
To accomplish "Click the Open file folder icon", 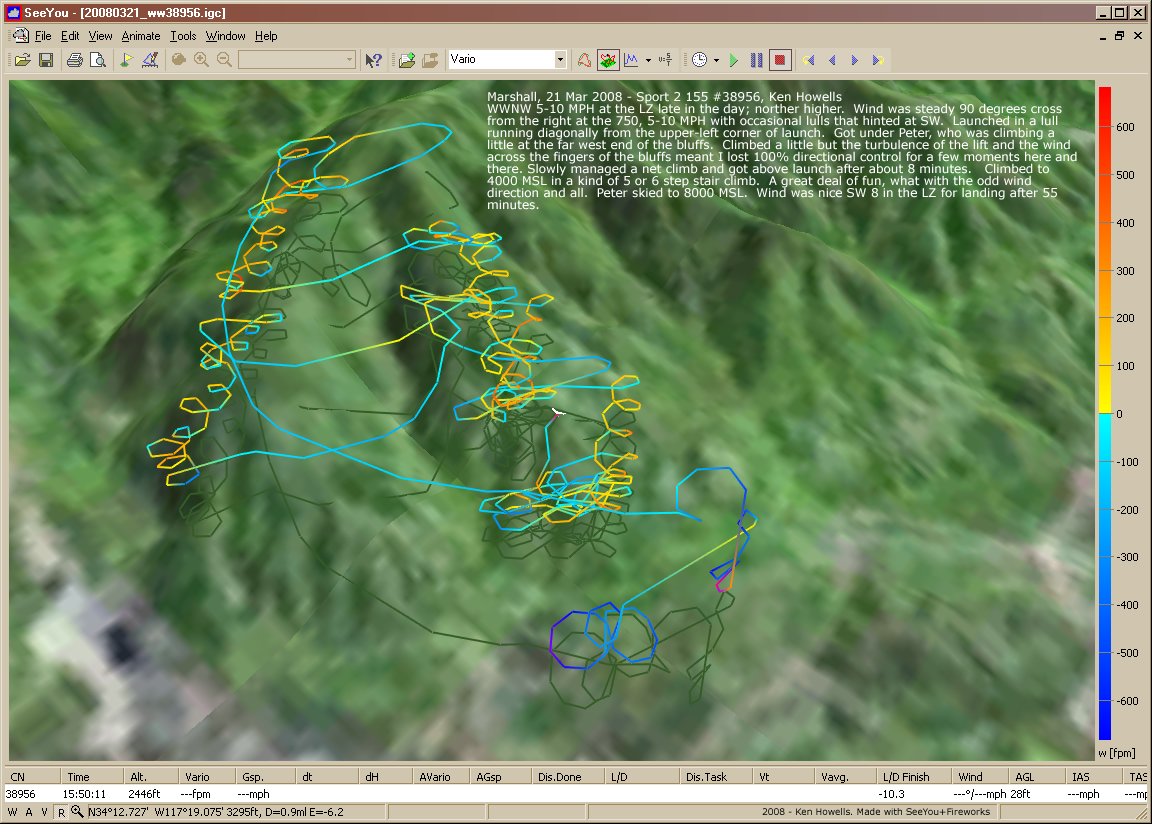I will coord(22,60).
